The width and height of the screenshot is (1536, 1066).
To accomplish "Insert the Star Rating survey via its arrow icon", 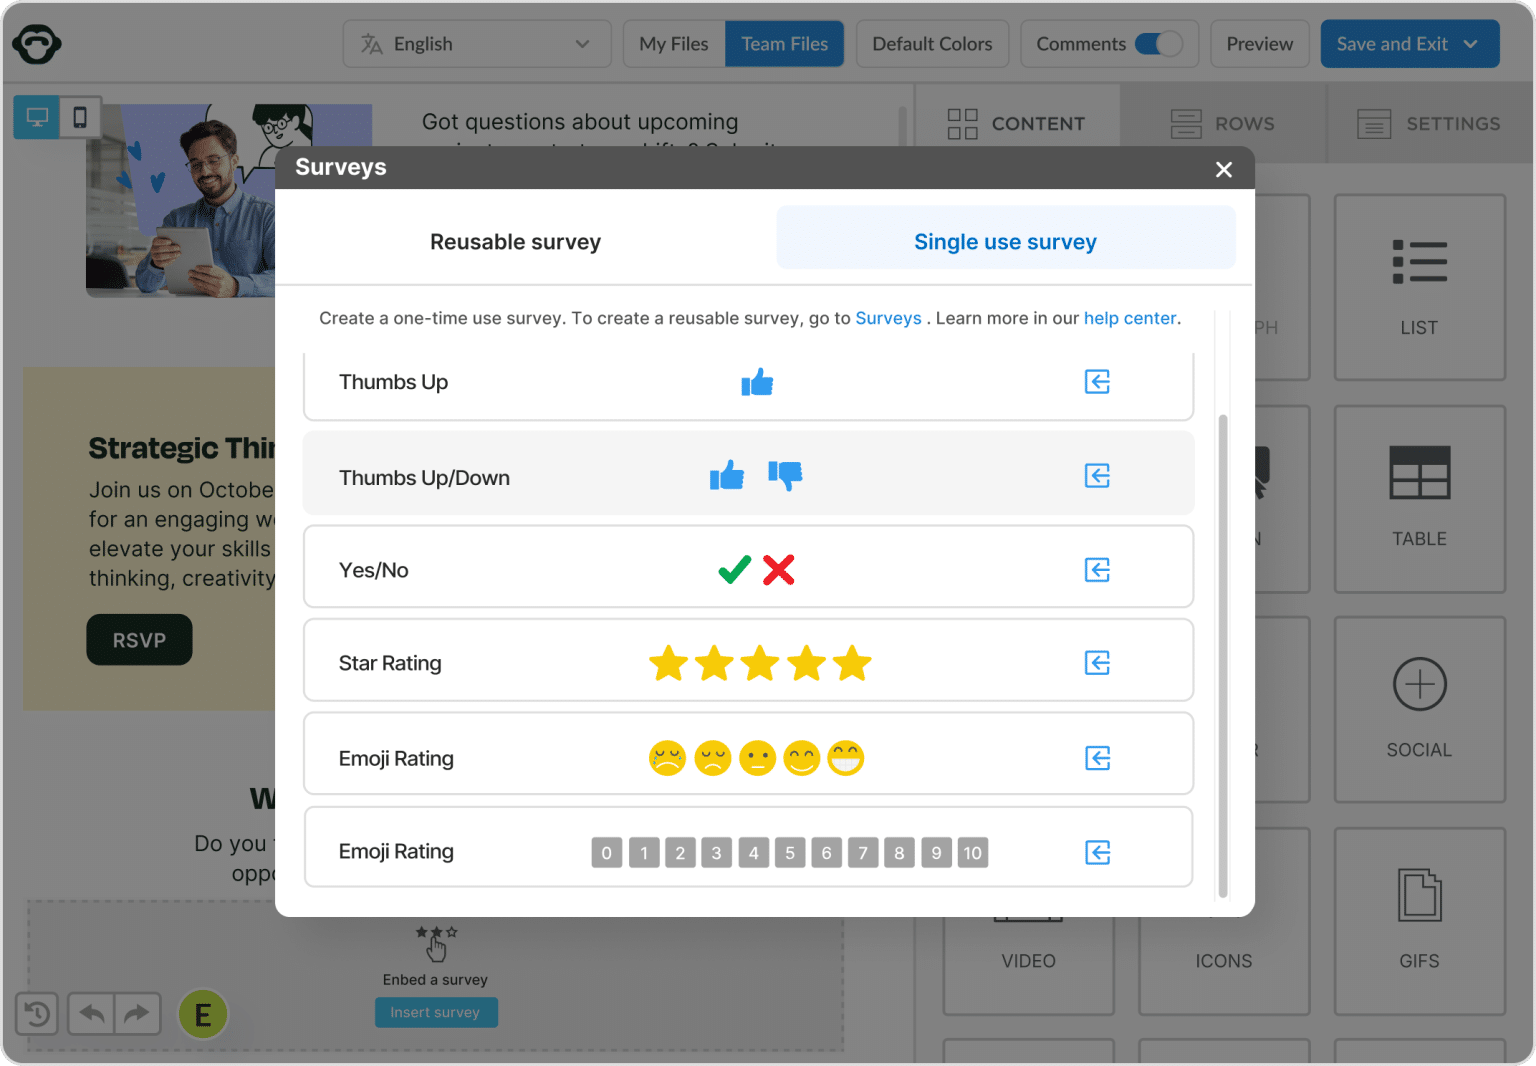I will [x=1097, y=662].
